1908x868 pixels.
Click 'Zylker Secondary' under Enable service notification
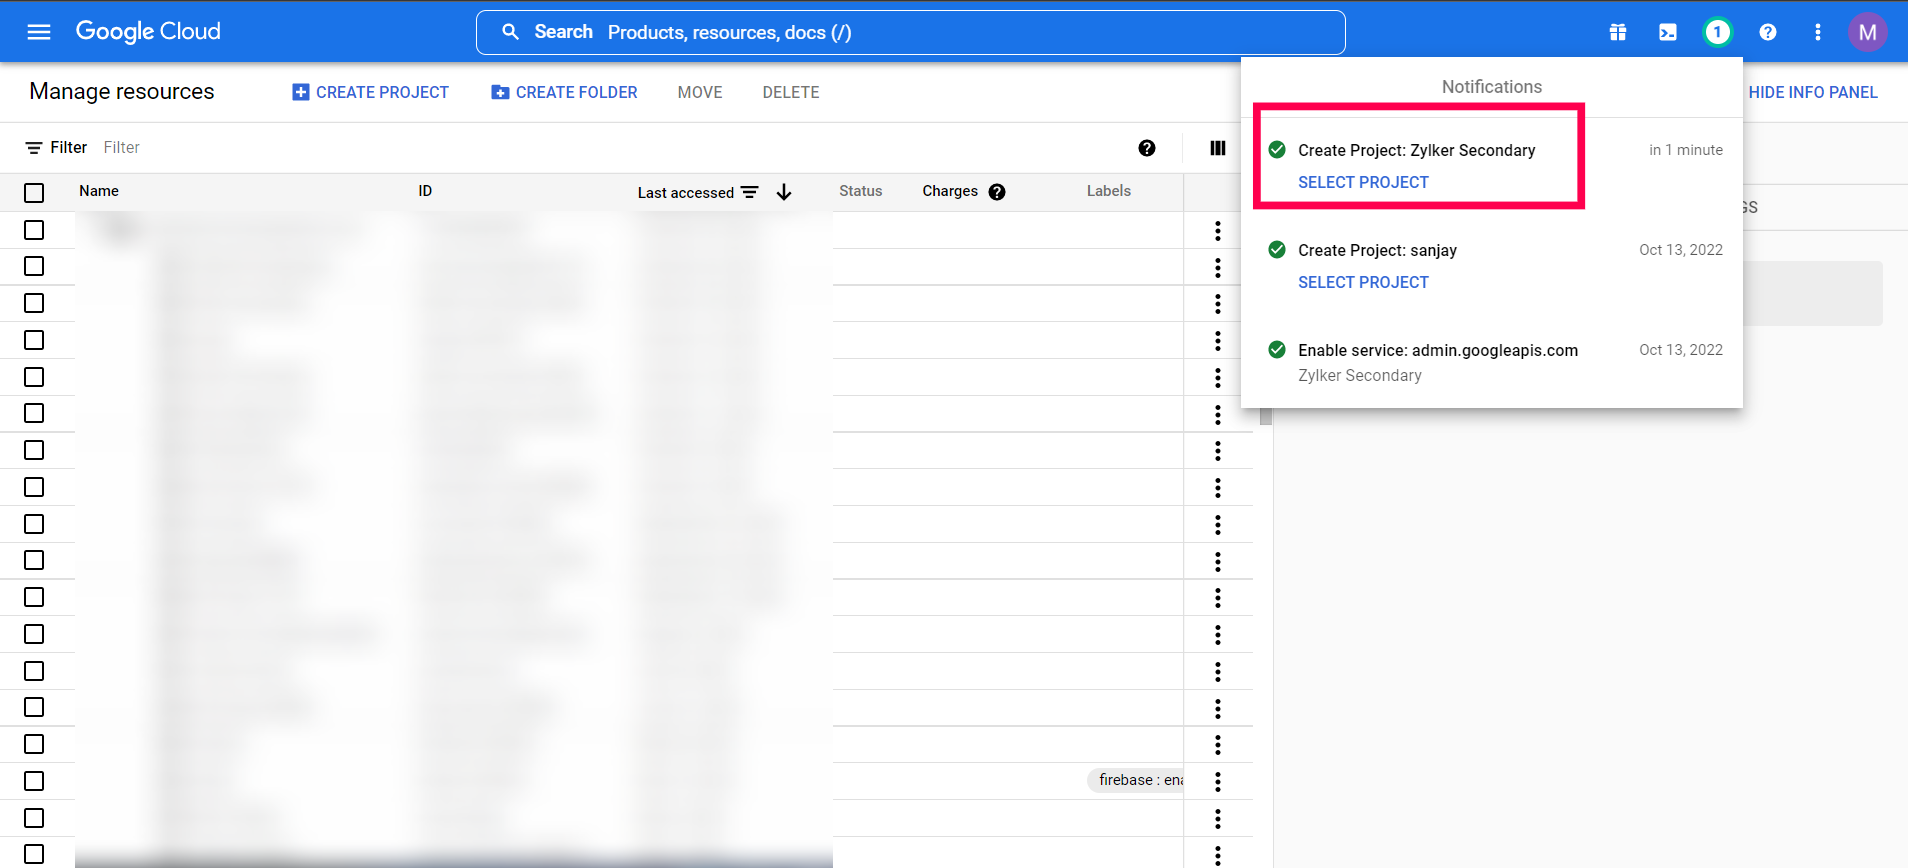[x=1359, y=375]
